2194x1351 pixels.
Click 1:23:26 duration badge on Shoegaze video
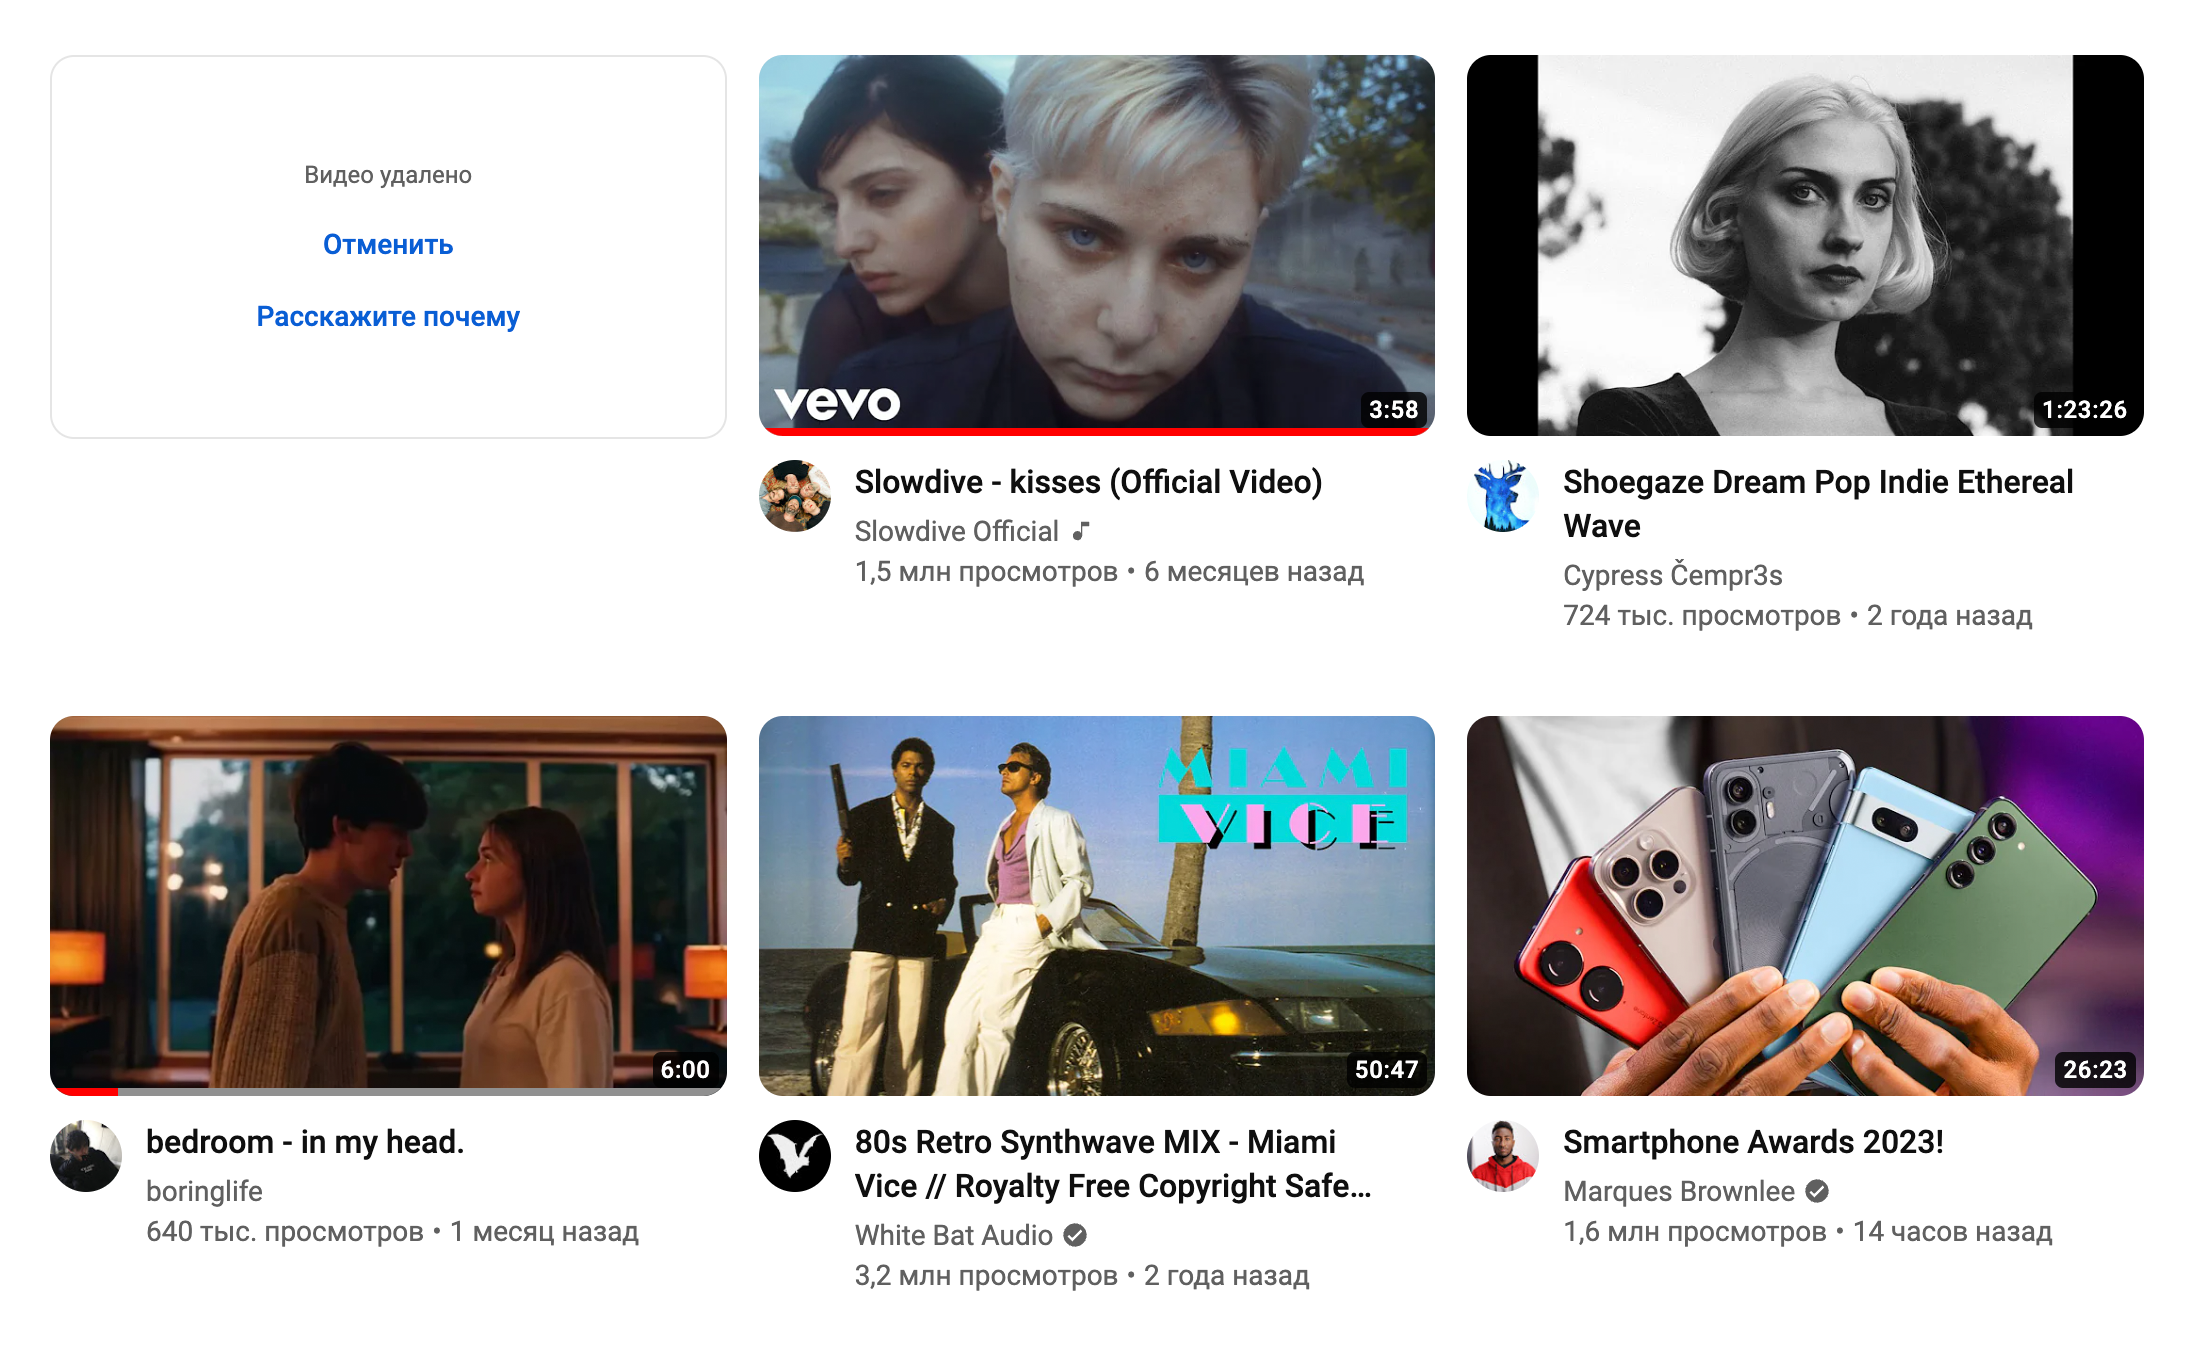tap(2084, 410)
